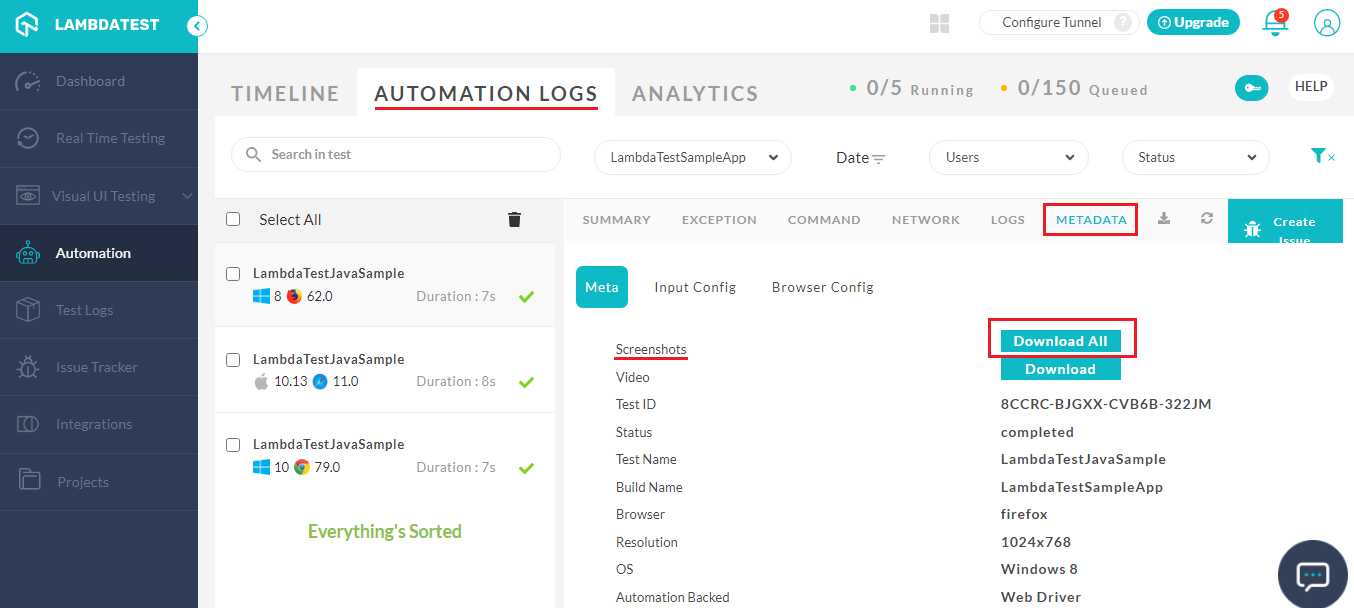Viewport: 1354px width, 608px height.
Task: Open the COMMAND tab
Action: point(824,220)
